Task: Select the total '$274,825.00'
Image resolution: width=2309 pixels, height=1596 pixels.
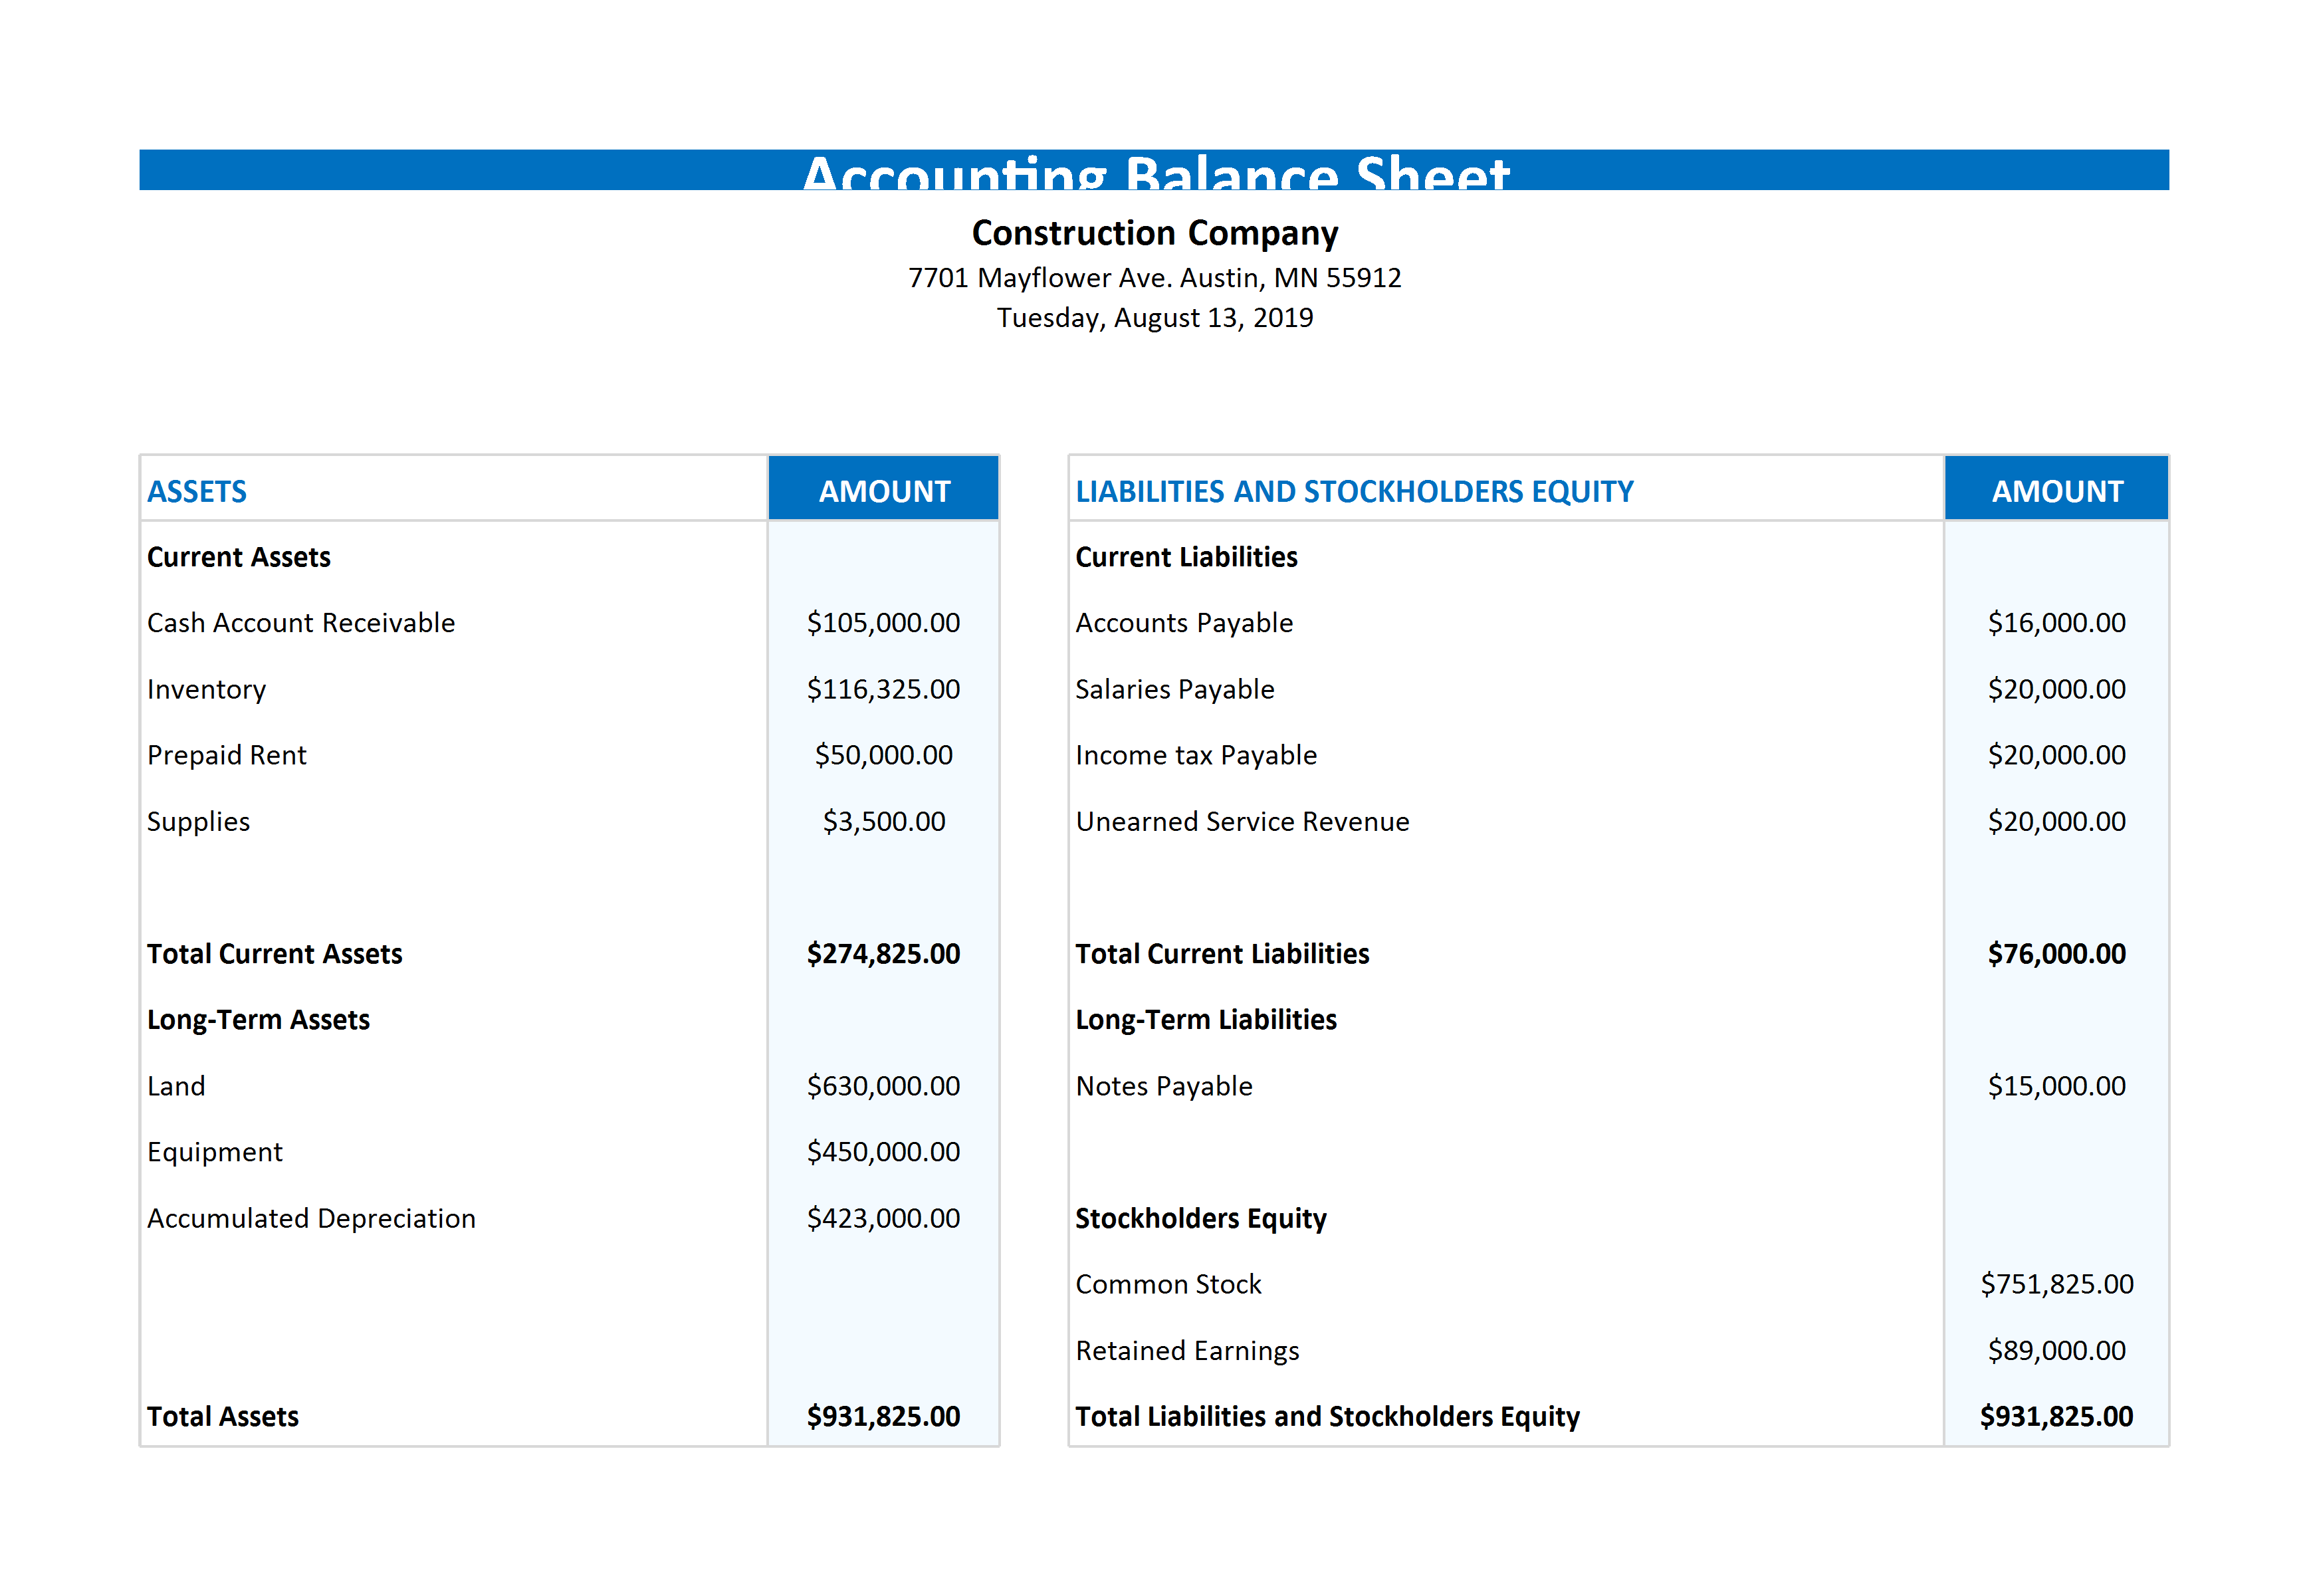Action: click(x=884, y=954)
